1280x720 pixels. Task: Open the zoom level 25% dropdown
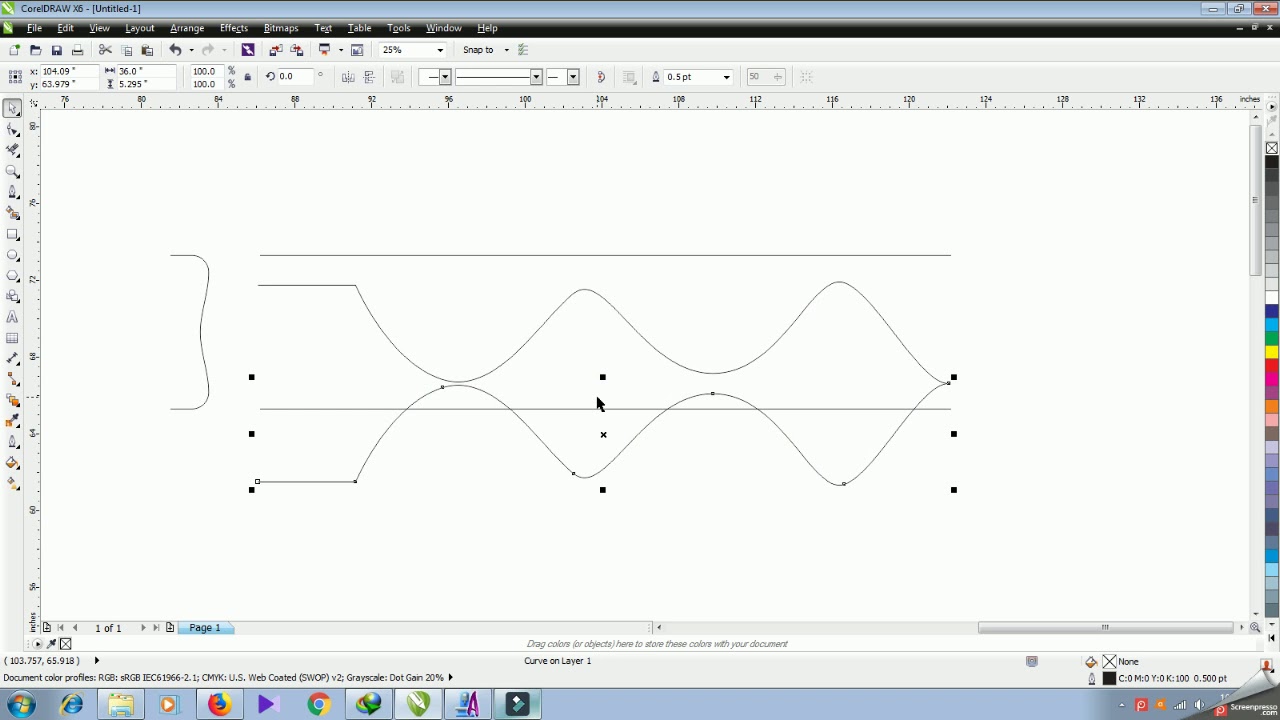440,50
